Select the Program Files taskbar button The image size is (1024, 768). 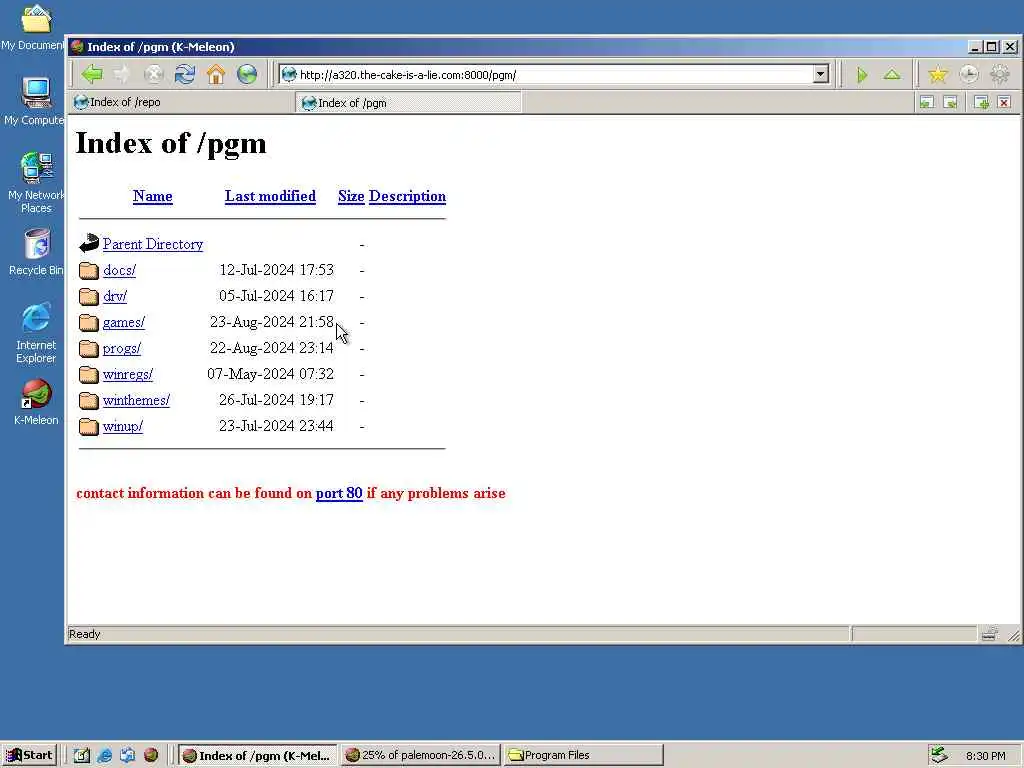584,755
